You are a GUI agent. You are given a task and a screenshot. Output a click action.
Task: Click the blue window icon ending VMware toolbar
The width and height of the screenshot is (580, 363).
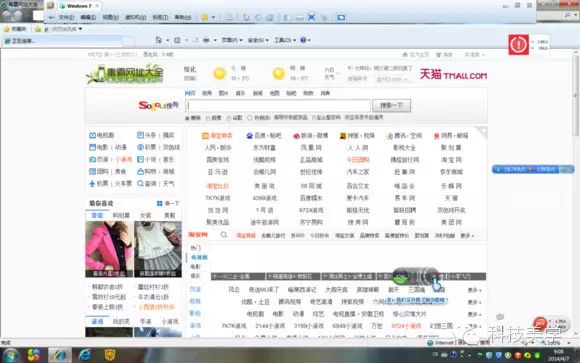(x=341, y=17)
